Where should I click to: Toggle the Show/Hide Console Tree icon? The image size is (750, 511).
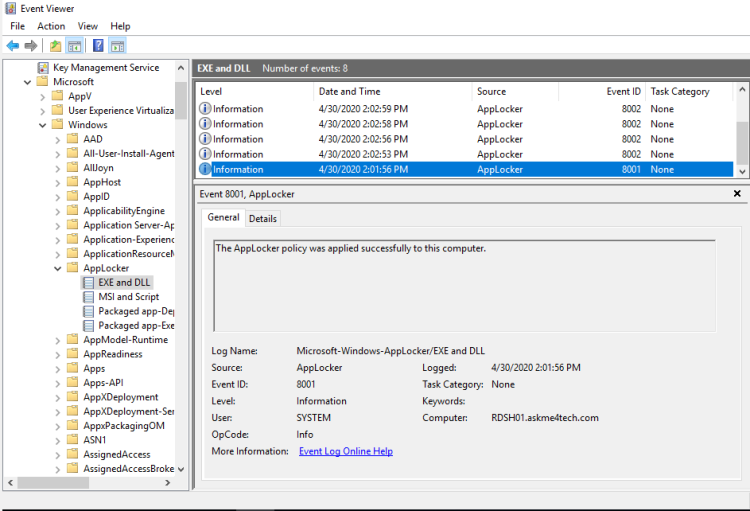click(x=74, y=46)
